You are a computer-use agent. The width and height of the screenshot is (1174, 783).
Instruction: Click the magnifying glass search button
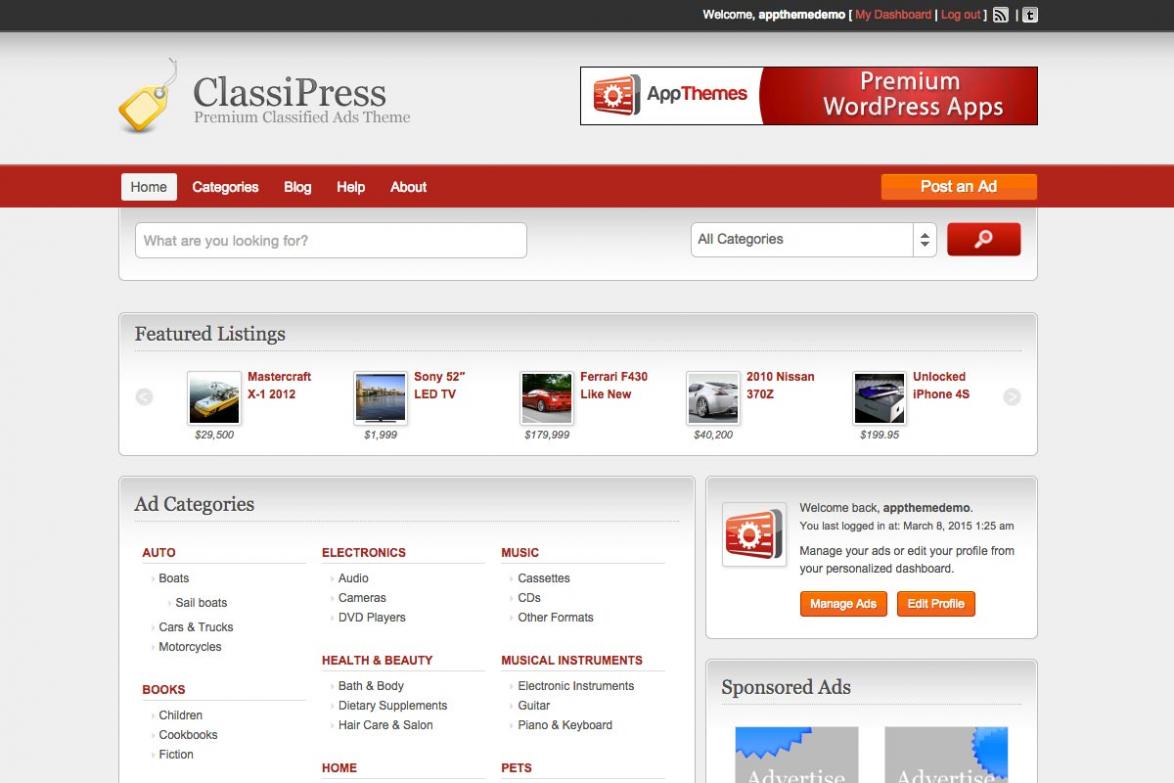[983, 240]
